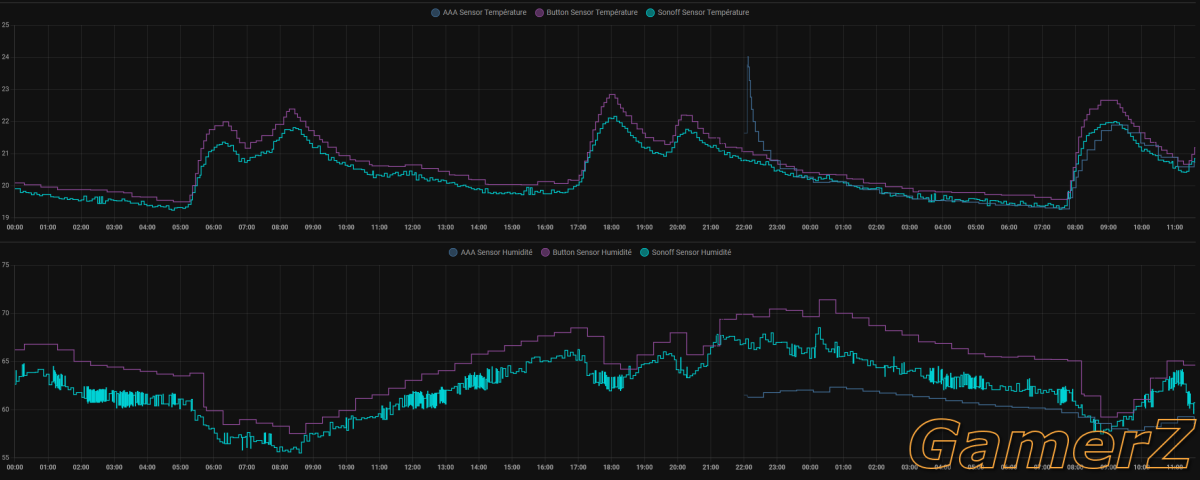The image size is (1200, 480).
Task: Click the 22 label on temperature y-axis
Action: click(x=5, y=121)
